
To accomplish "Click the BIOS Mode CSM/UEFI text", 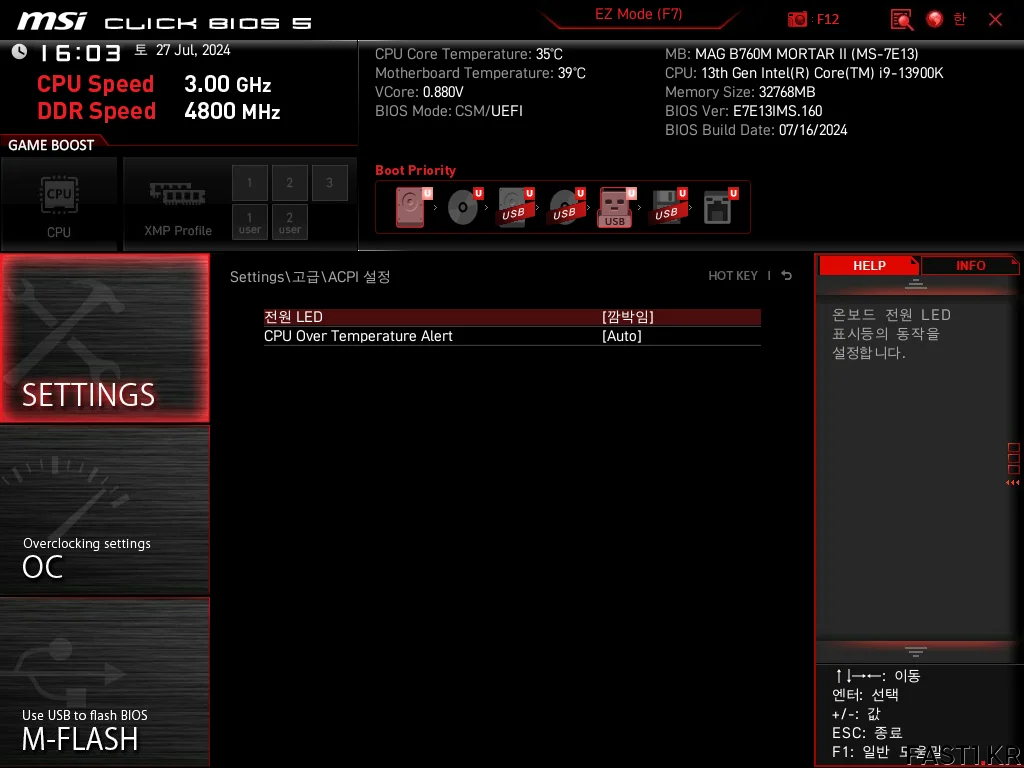I will 449,111.
